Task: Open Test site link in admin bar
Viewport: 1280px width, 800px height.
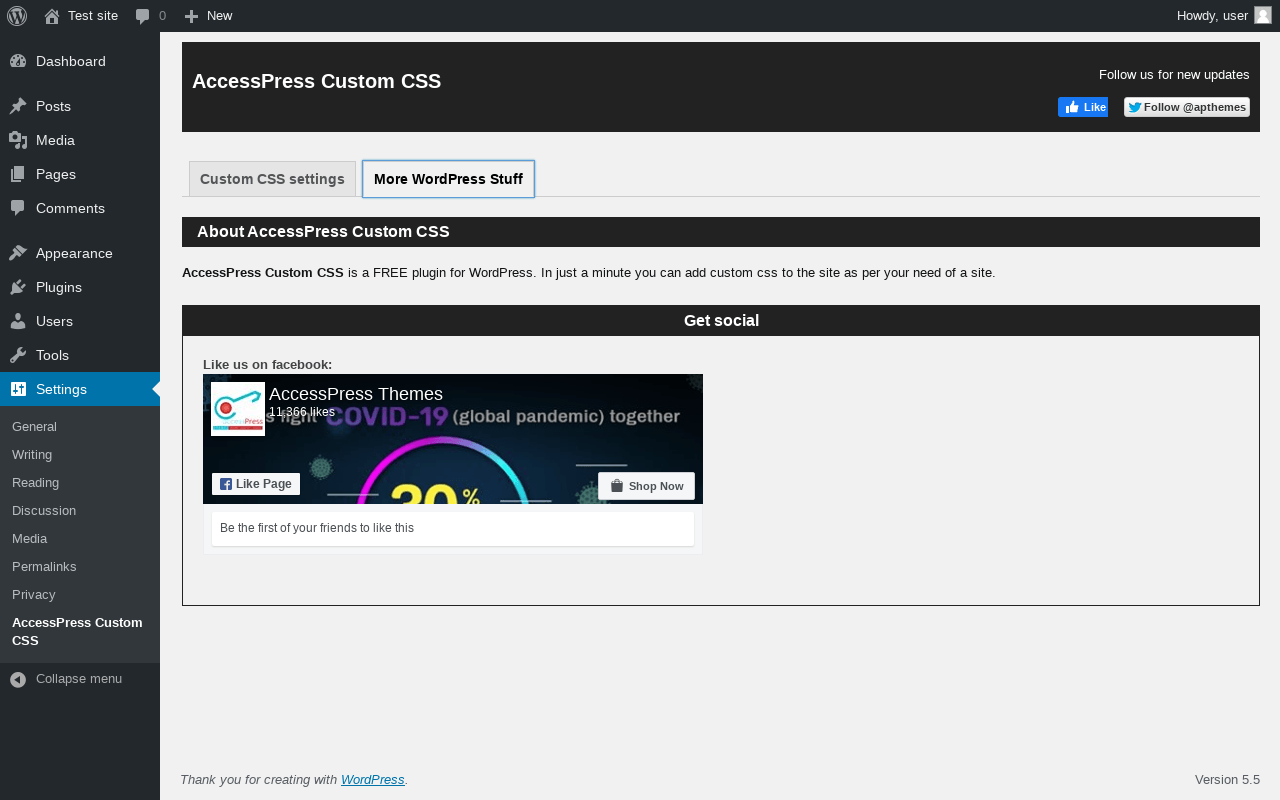Action: coord(93,16)
